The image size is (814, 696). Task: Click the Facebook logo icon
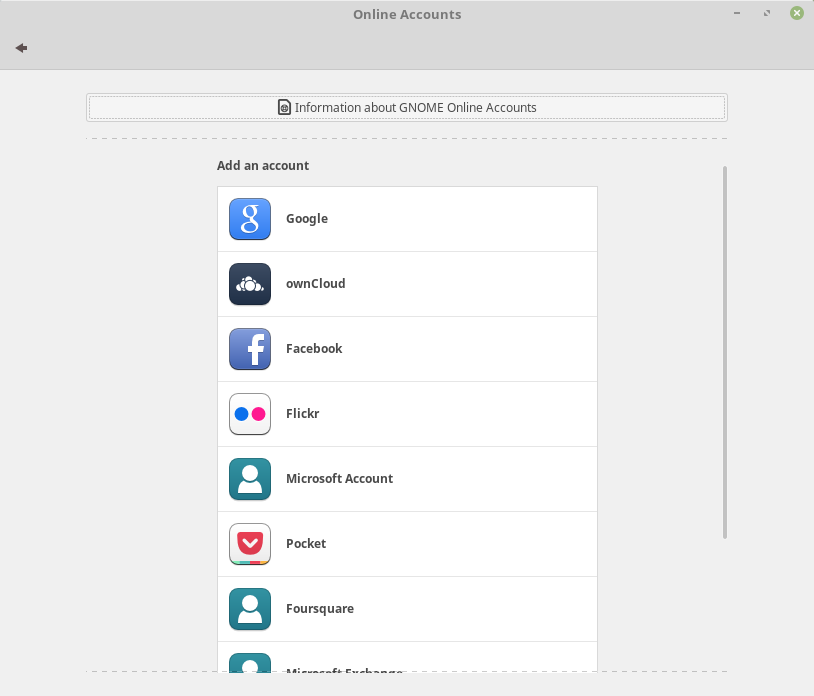pos(250,349)
